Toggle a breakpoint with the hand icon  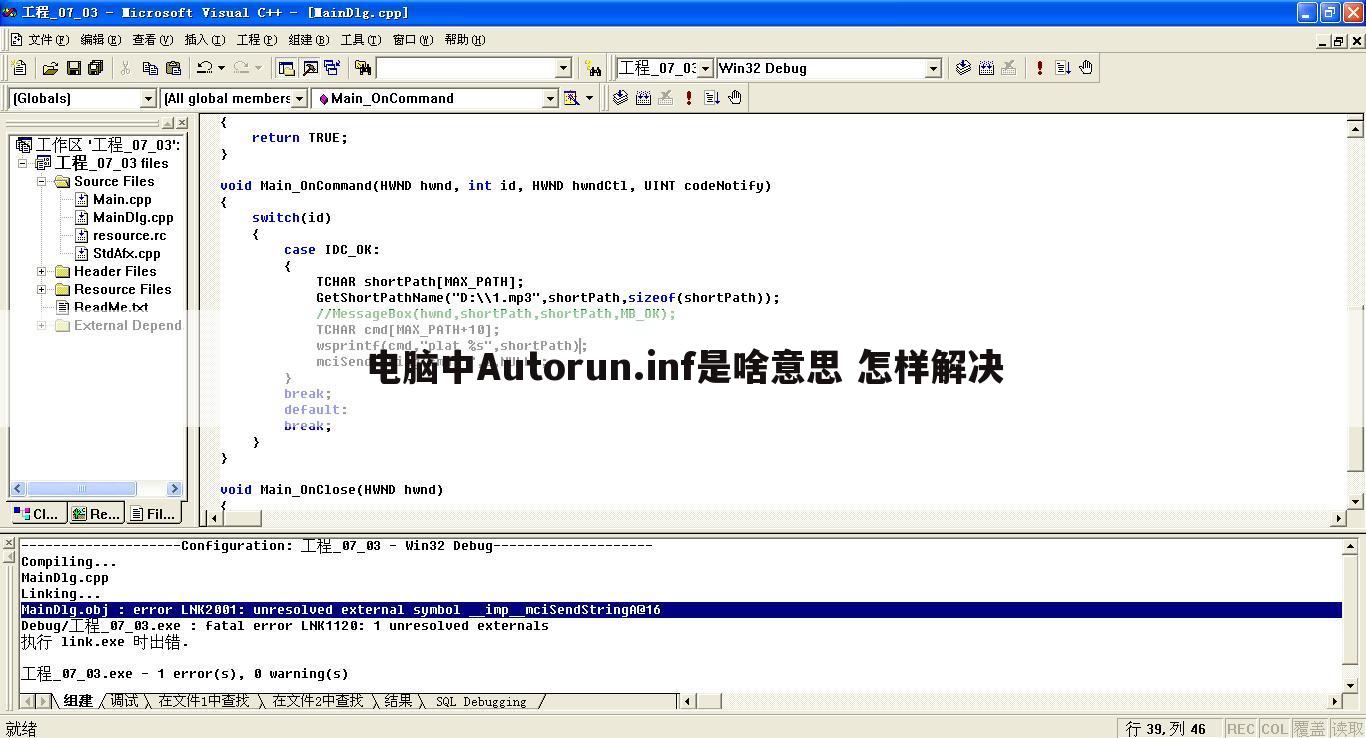click(x=1087, y=67)
